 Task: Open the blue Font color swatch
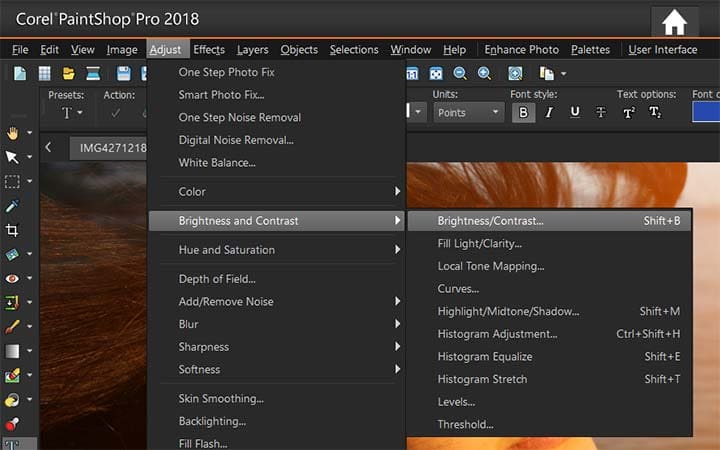pos(706,112)
